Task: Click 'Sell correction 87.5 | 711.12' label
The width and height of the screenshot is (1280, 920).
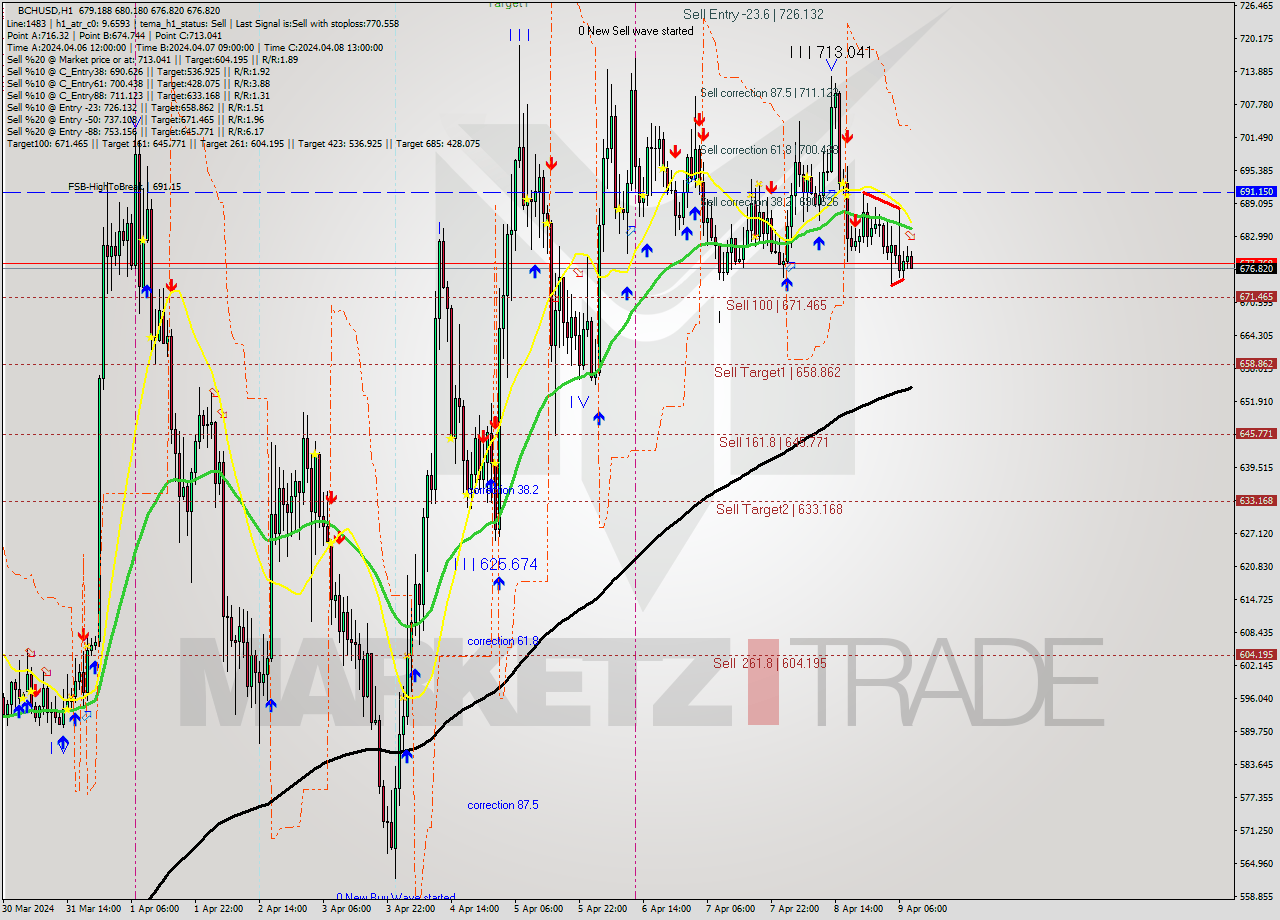Action: coord(770,93)
